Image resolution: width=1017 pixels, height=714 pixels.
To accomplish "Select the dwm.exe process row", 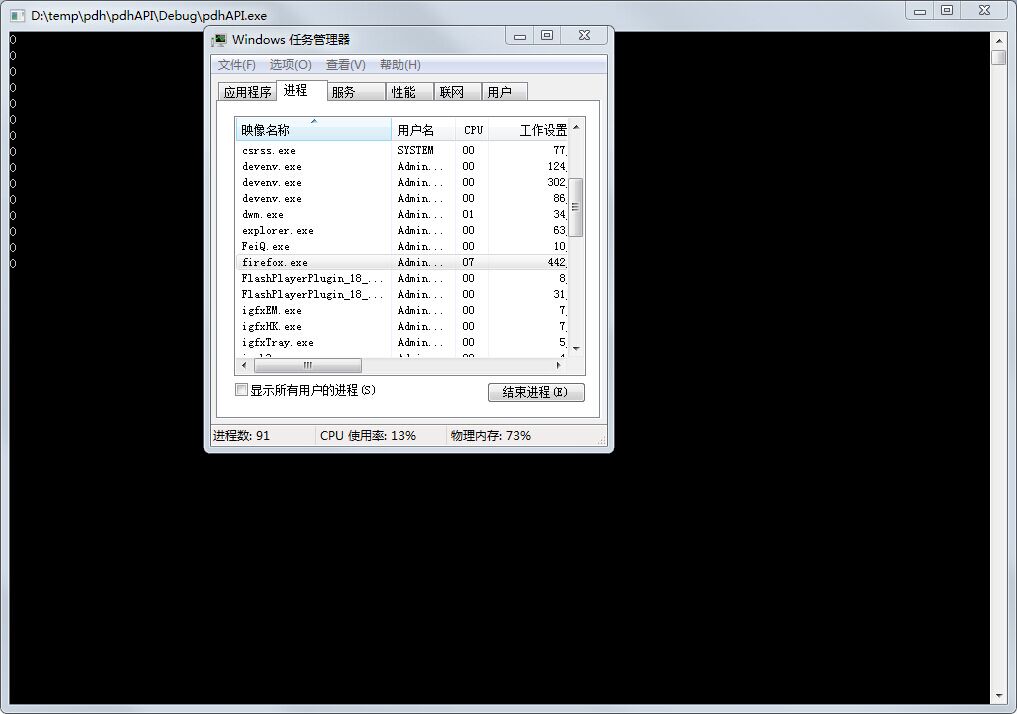I will [401, 215].
